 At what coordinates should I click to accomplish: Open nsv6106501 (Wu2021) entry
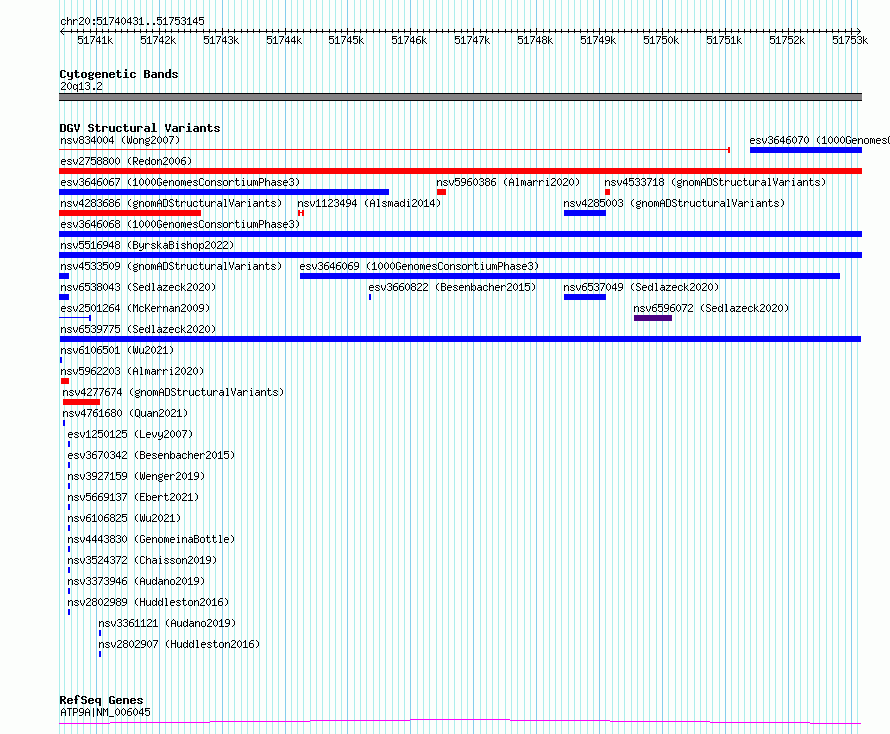coord(117,350)
